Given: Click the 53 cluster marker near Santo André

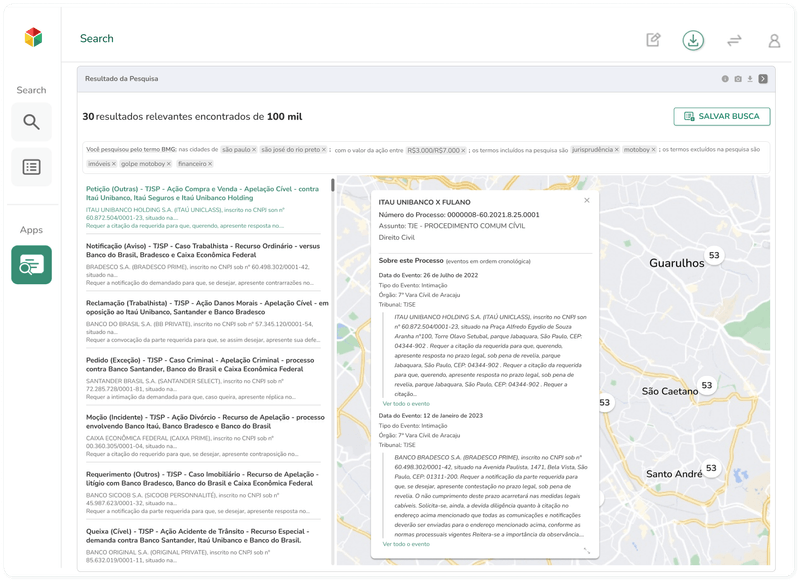Looking at the screenshot, I should coord(711,467).
